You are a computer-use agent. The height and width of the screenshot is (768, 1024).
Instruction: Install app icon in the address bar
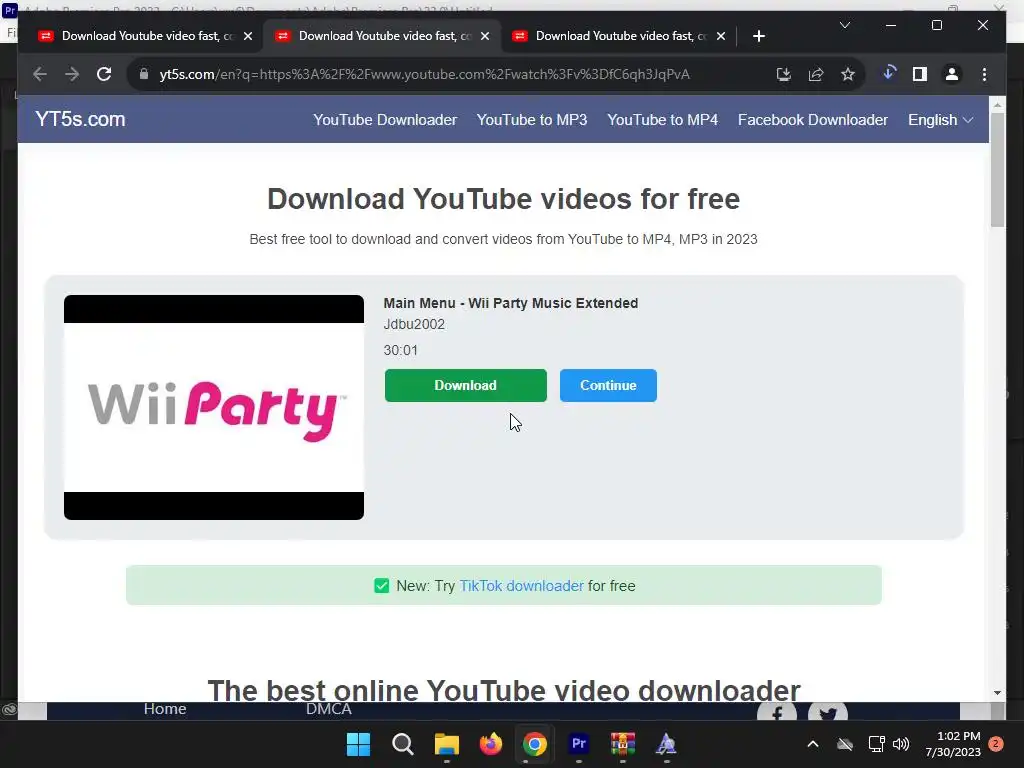[784, 74]
